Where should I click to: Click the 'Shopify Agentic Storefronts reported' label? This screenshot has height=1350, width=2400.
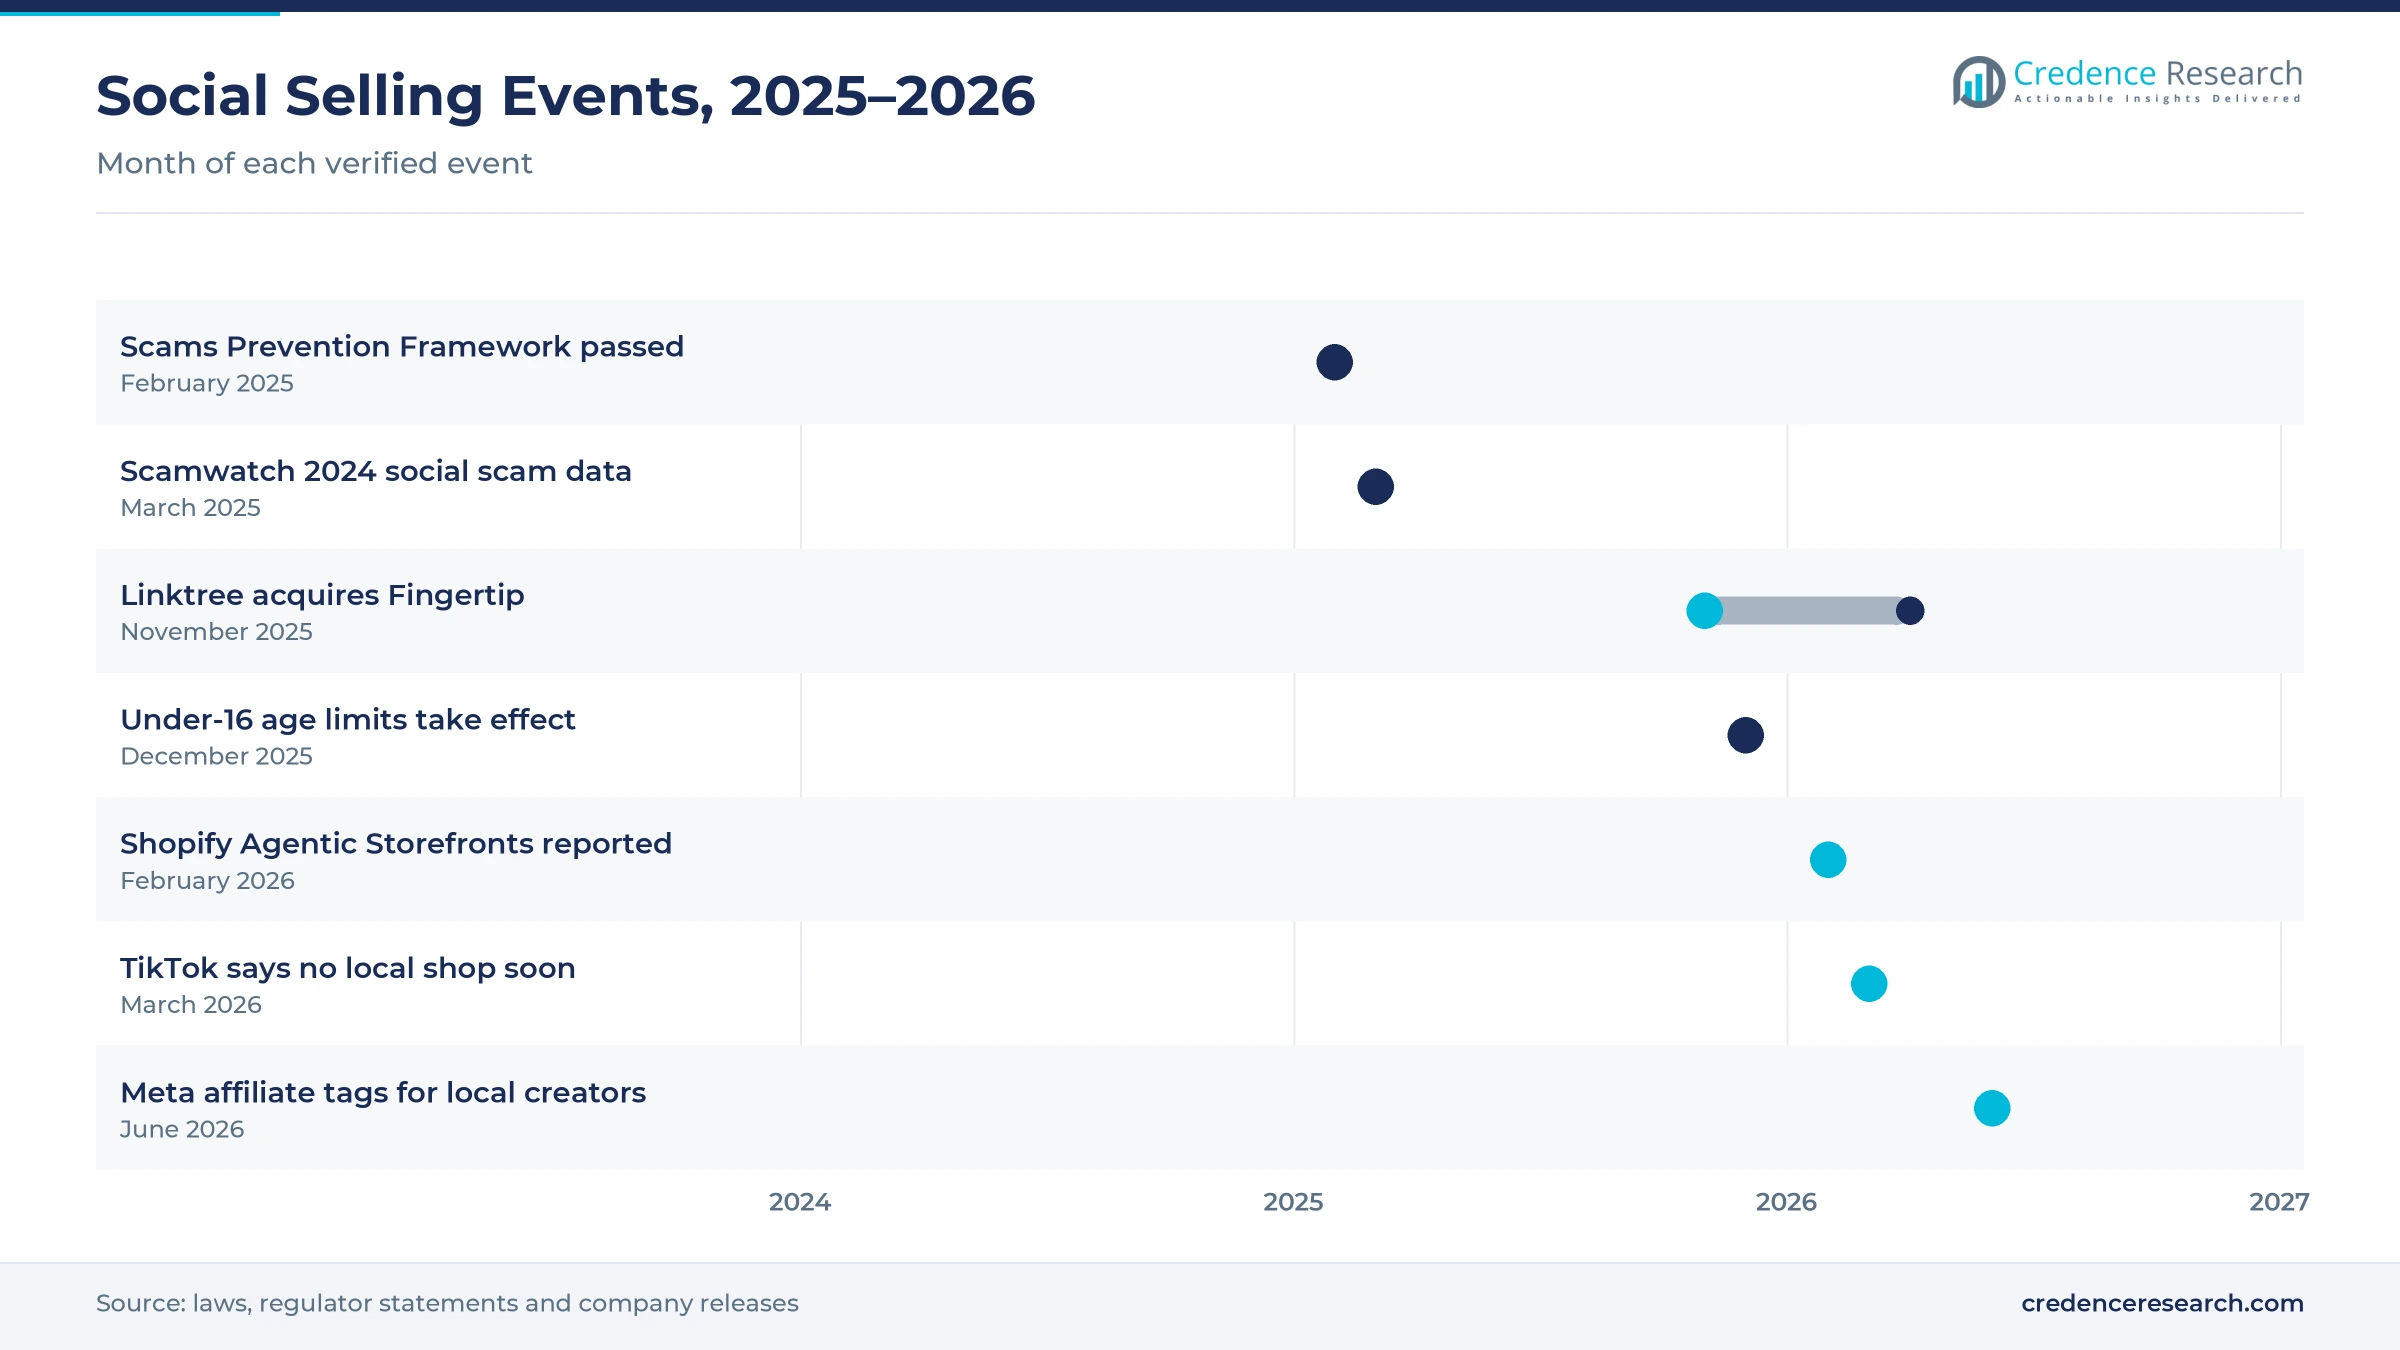coord(396,844)
